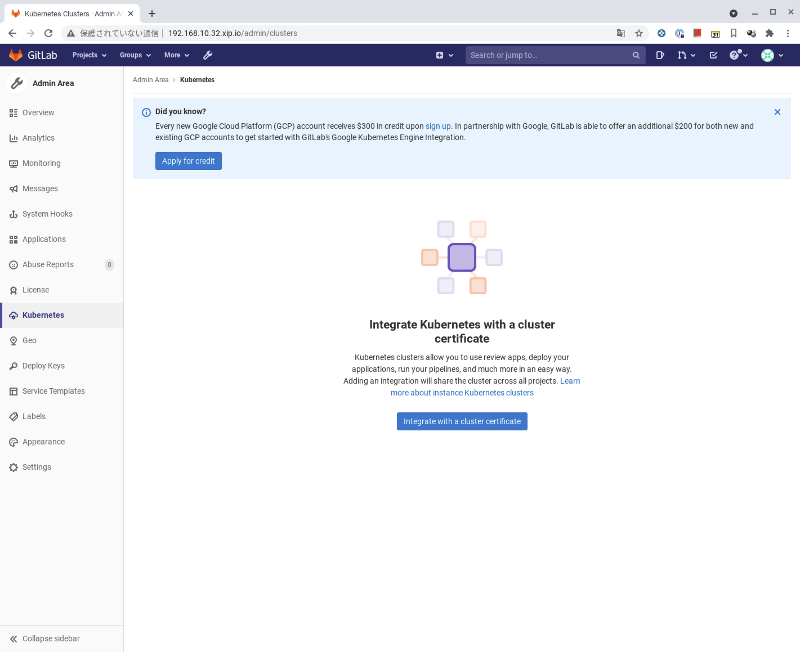
Task: Follow the sign up link
Action: pos(438,126)
